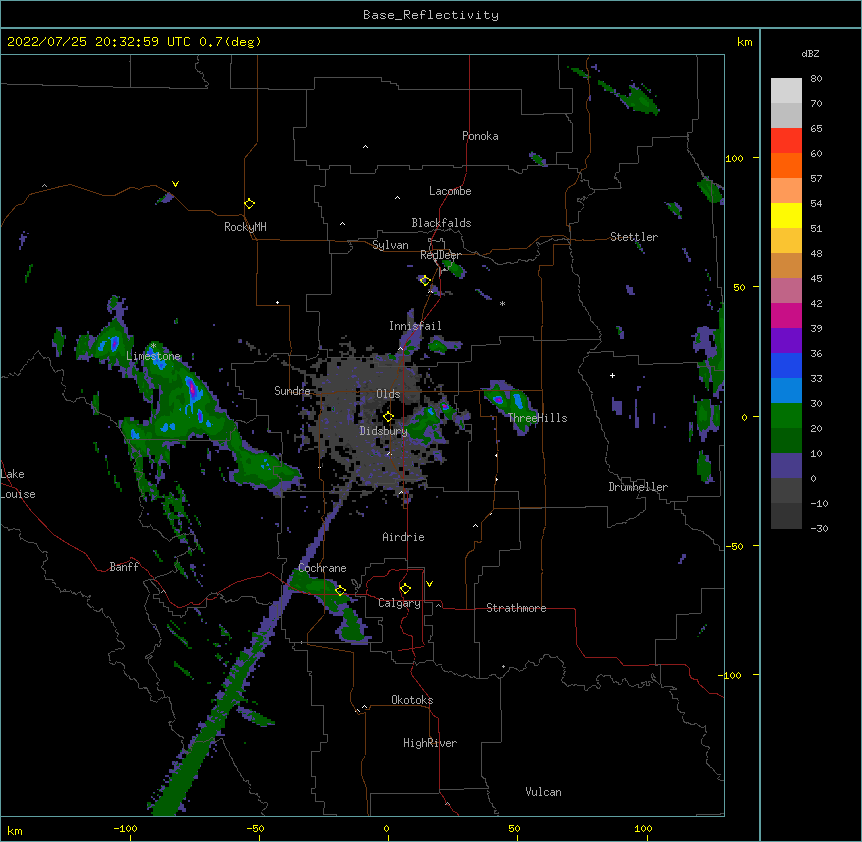Click the red 60-65 dBZ legend color
The image size is (862, 842).
click(x=786, y=140)
